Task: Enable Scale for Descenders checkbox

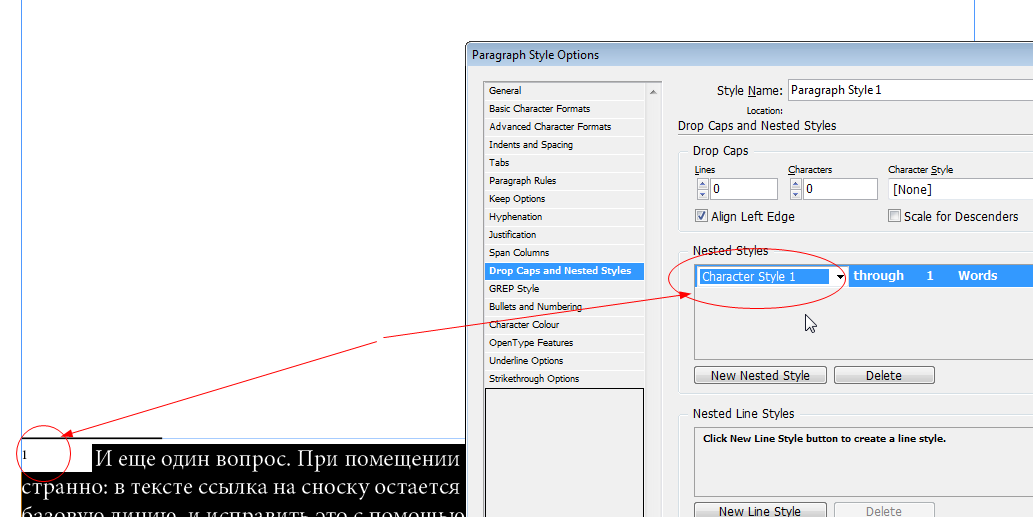Action: pos(894,216)
